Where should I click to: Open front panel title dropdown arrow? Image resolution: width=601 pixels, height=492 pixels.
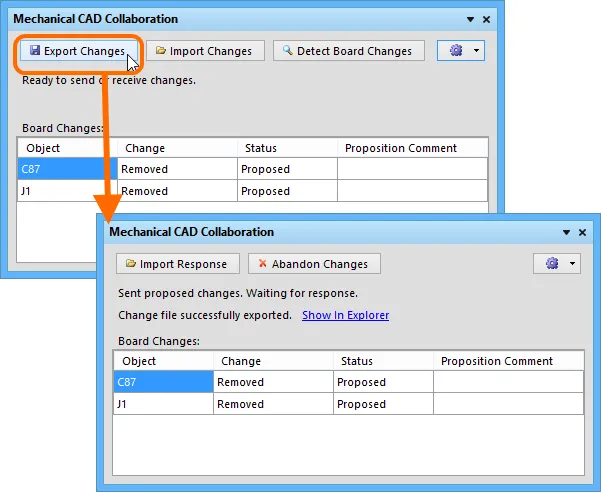point(566,232)
